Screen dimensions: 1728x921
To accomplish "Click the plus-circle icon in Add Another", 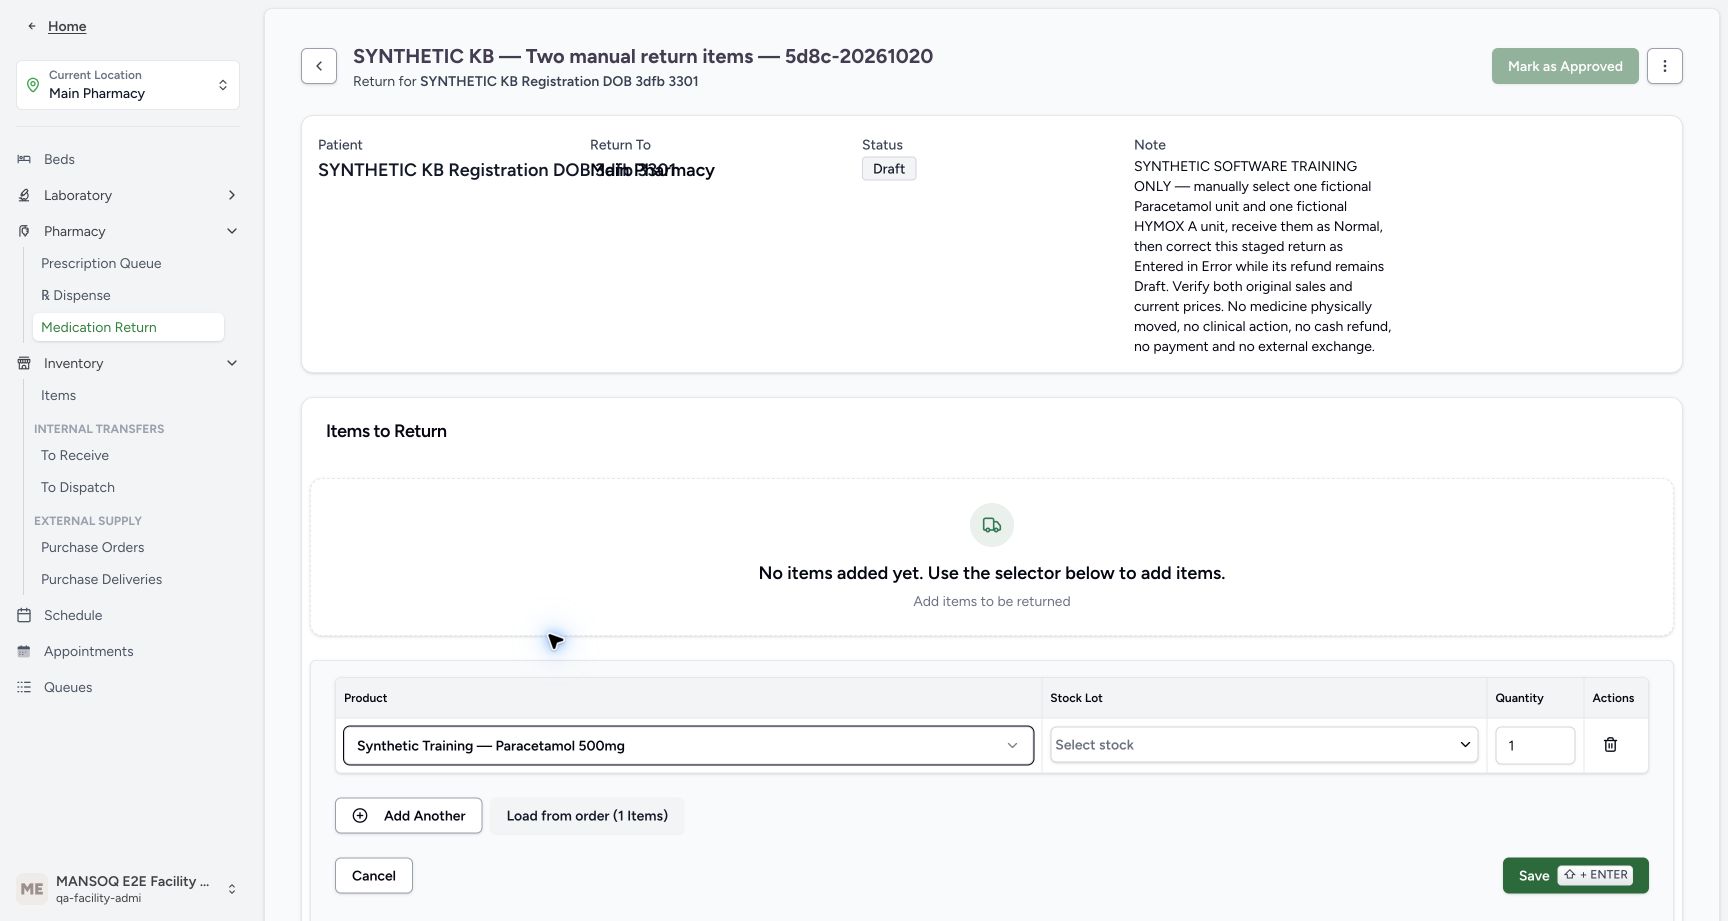I will pyautogui.click(x=360, y=816).
